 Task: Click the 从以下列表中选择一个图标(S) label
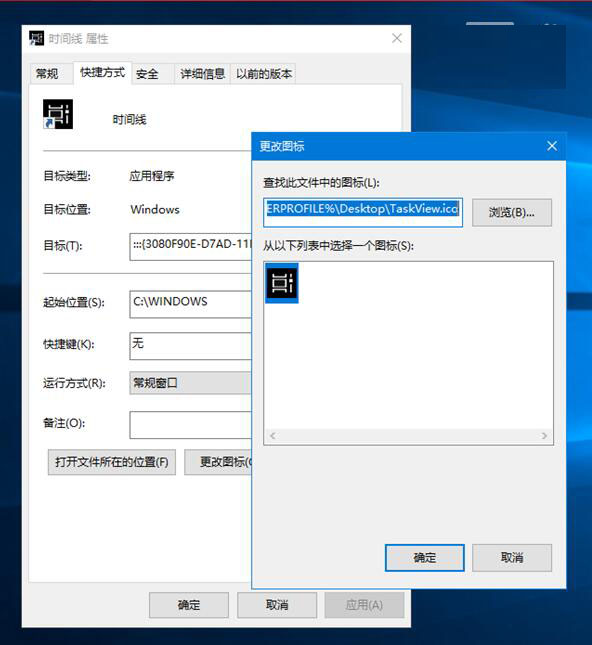pyautogui.click(x=339, y=246)
